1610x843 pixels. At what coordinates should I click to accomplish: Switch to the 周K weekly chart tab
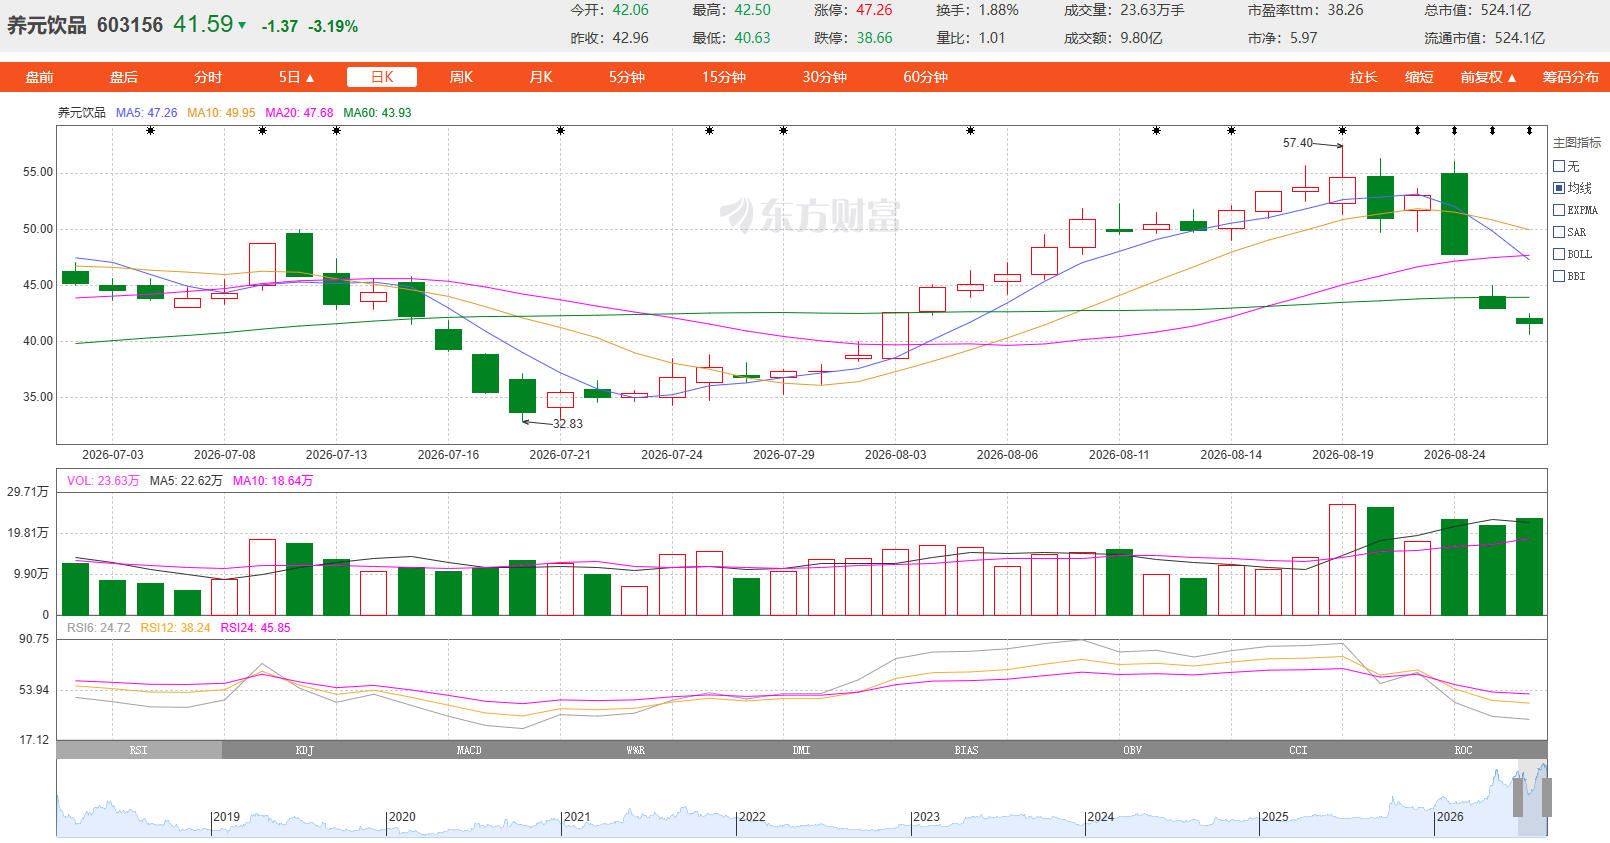tap(461, 77)
